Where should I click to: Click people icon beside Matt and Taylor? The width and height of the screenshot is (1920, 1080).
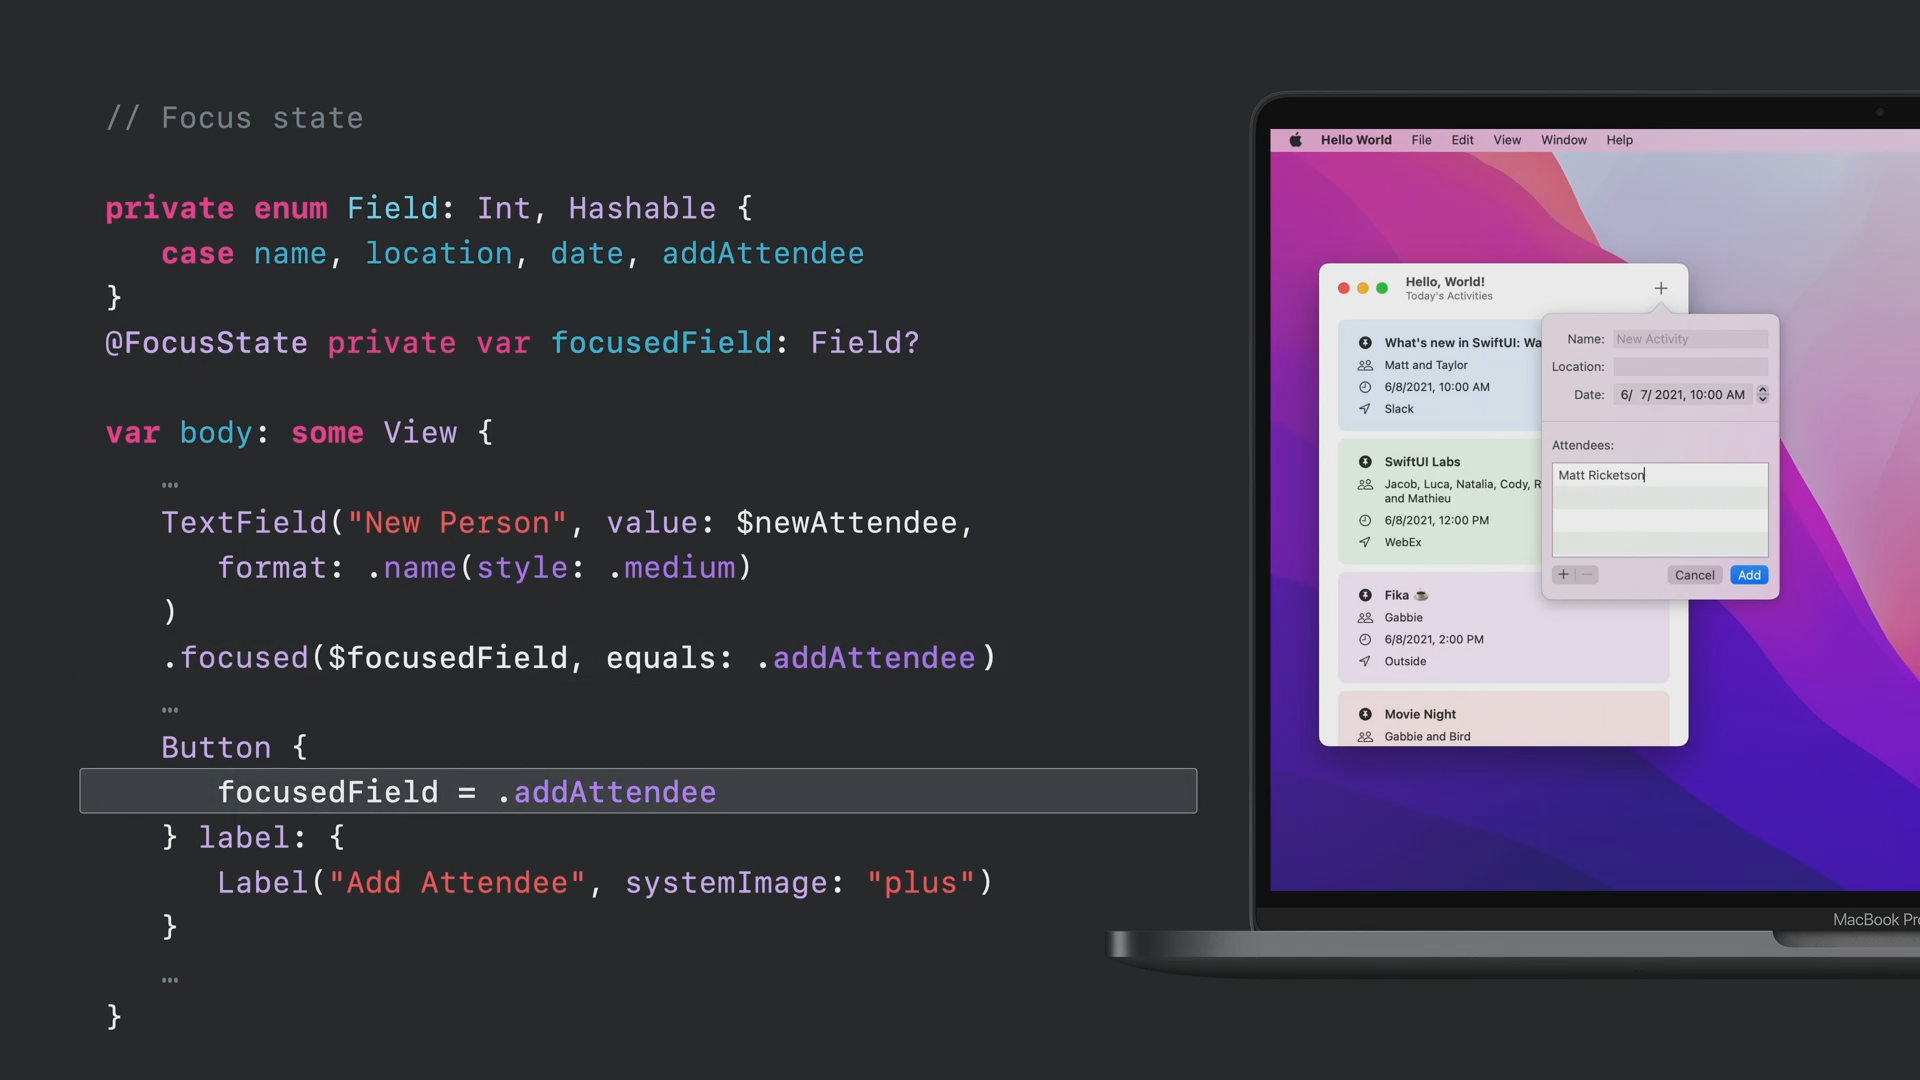coord(1365,366)
